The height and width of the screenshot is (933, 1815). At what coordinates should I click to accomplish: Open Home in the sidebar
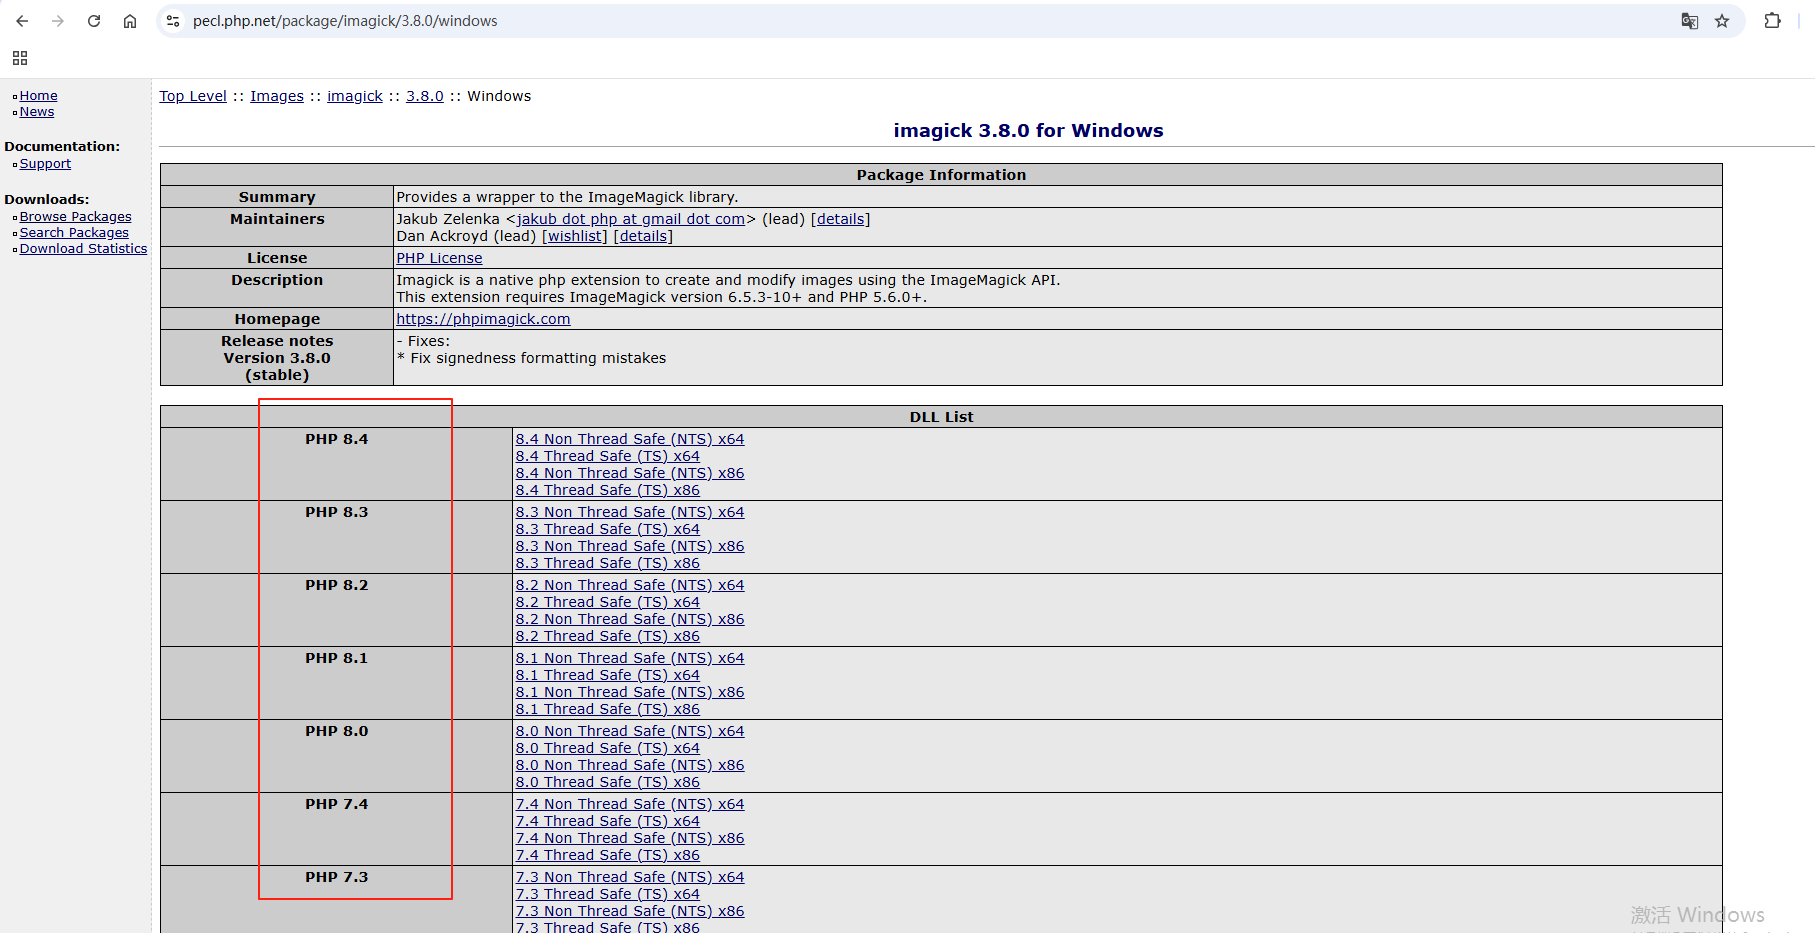39,96
